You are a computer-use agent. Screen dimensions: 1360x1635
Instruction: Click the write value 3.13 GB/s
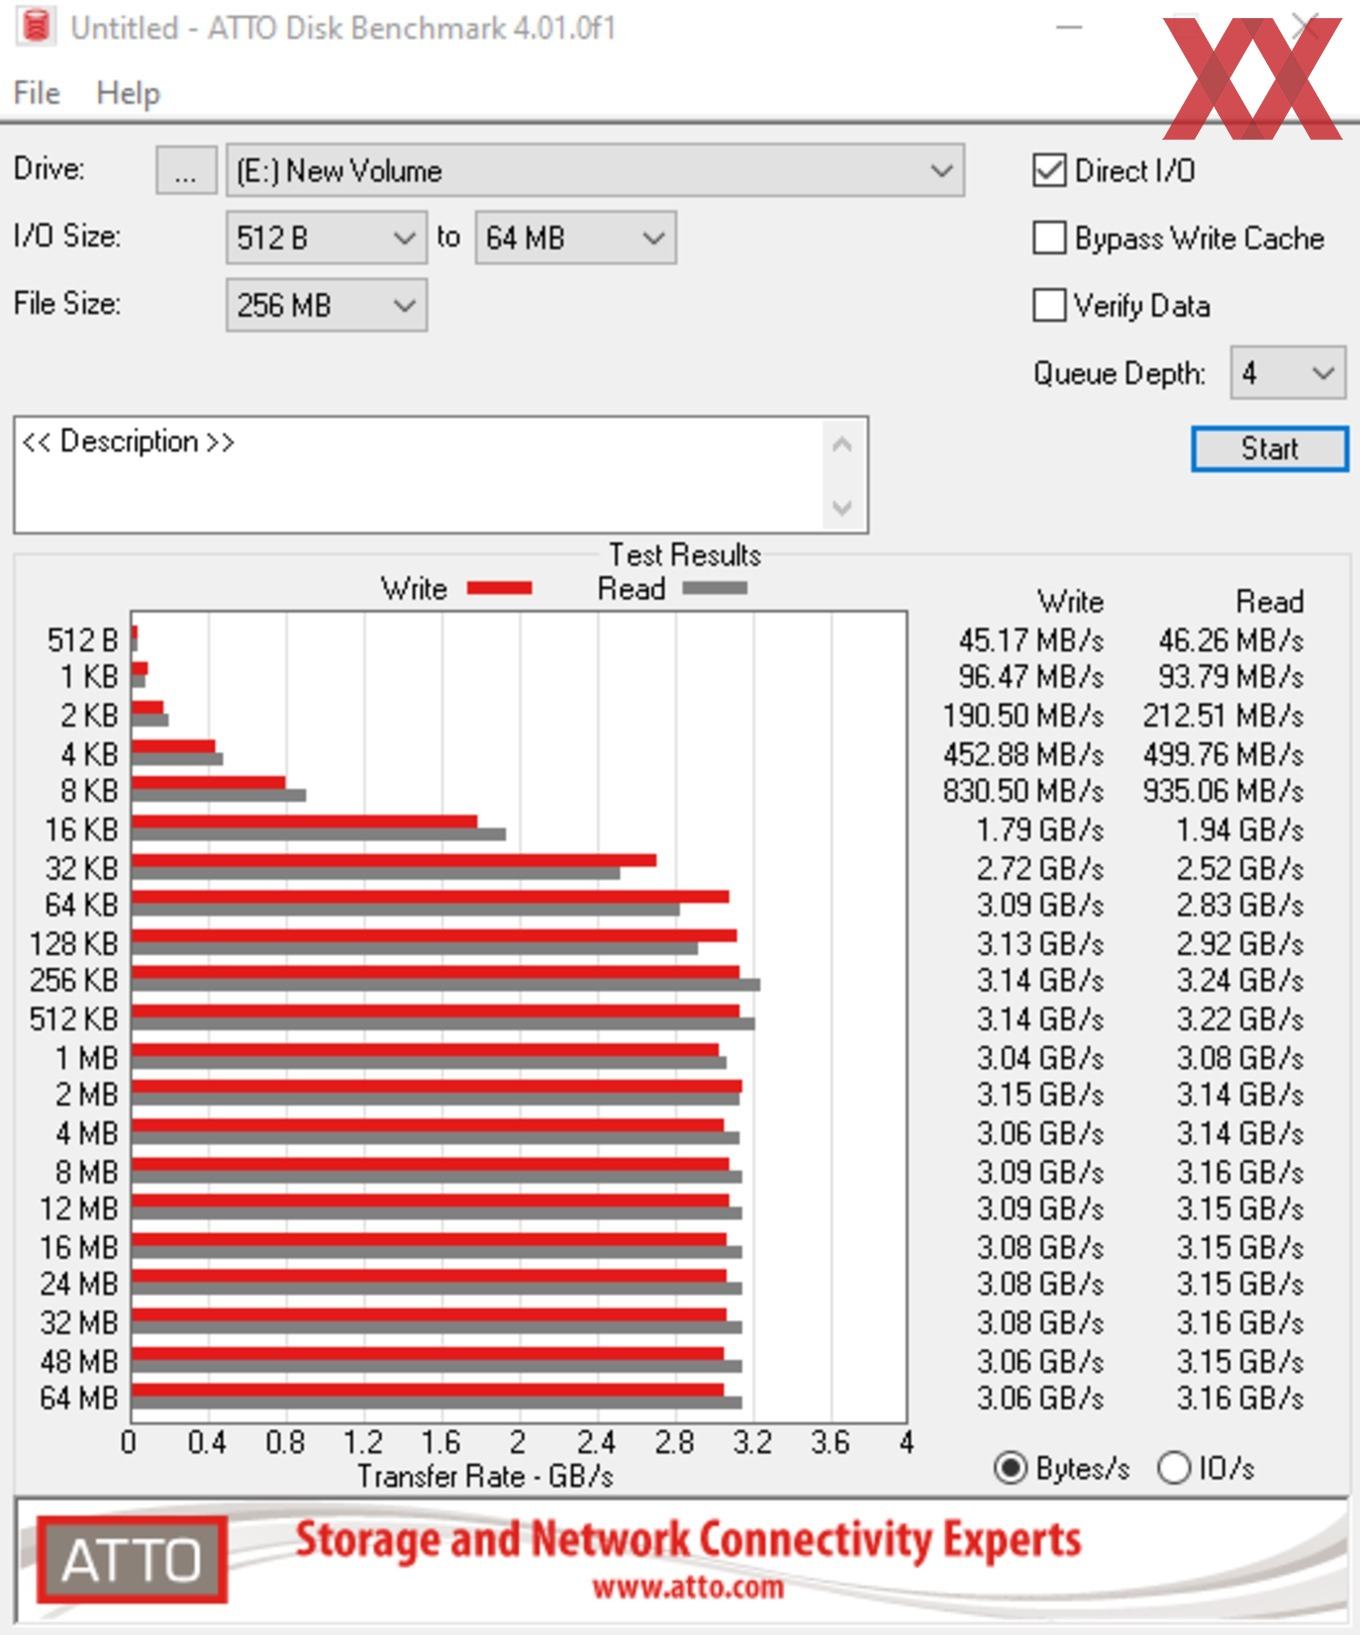coord(1040,944)
